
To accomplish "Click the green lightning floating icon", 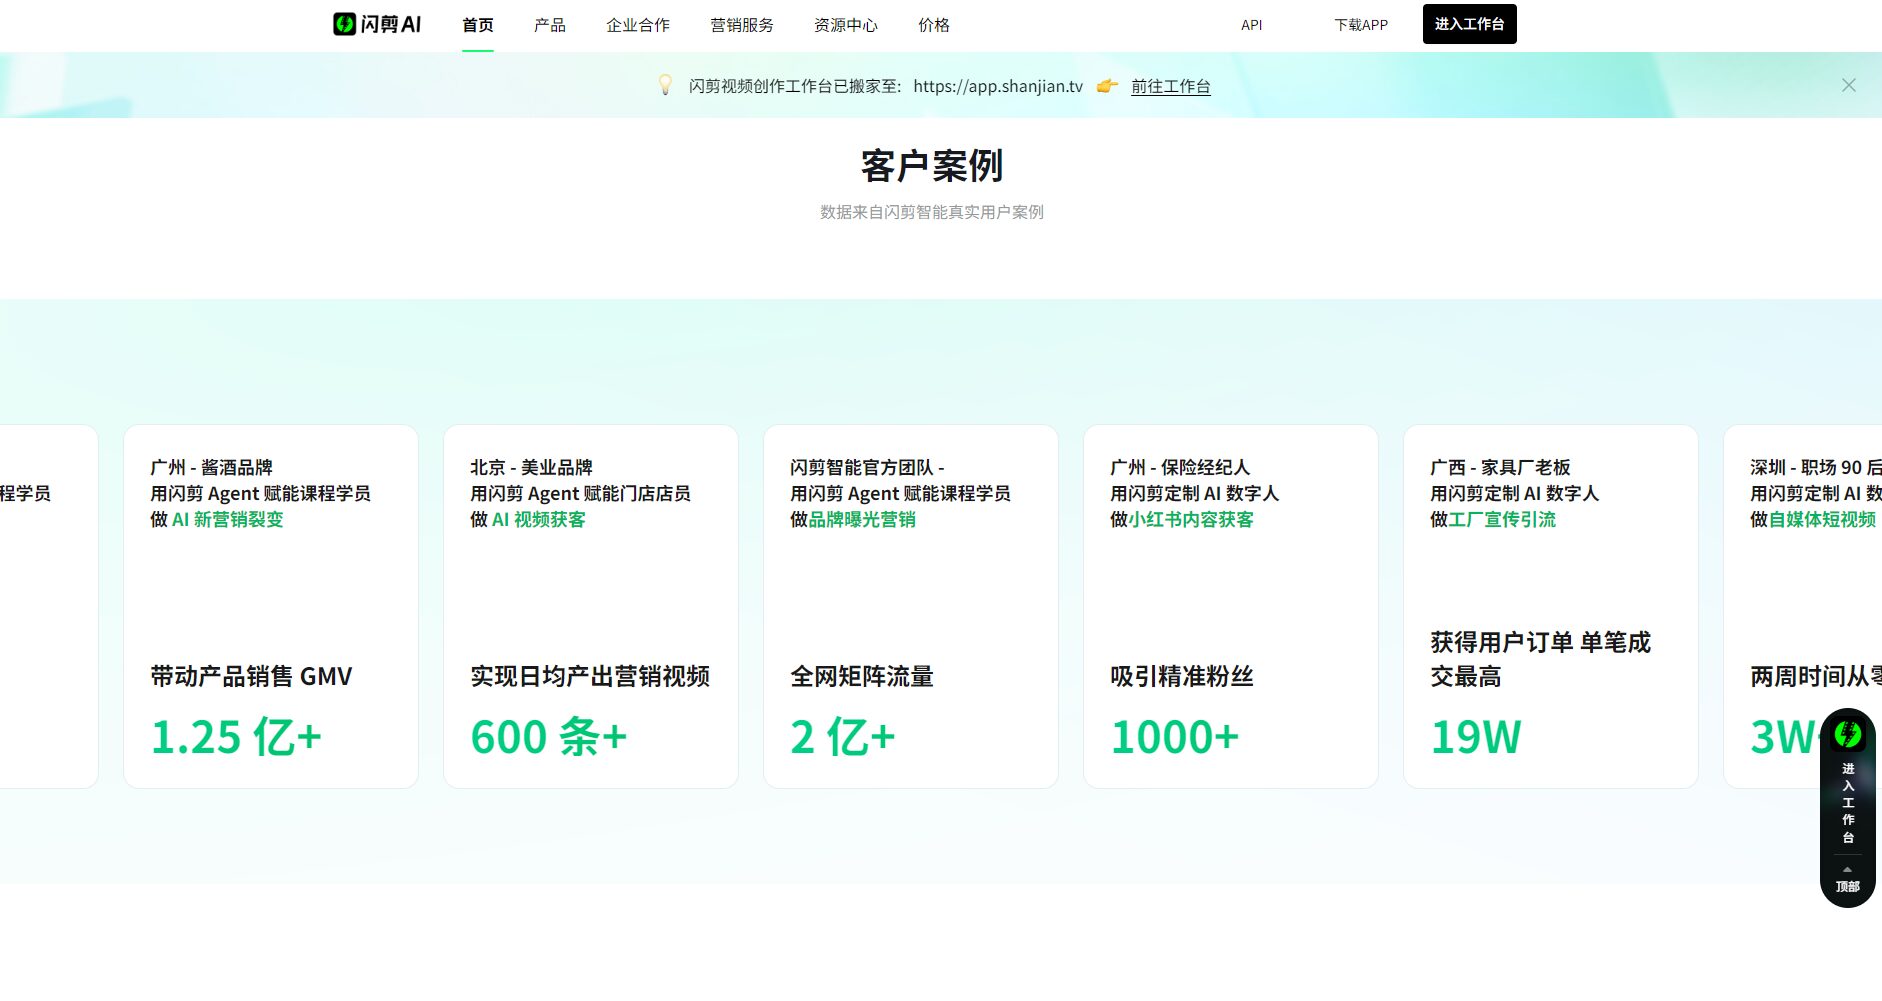I will pyautogui.click(x=1848, y=735).
